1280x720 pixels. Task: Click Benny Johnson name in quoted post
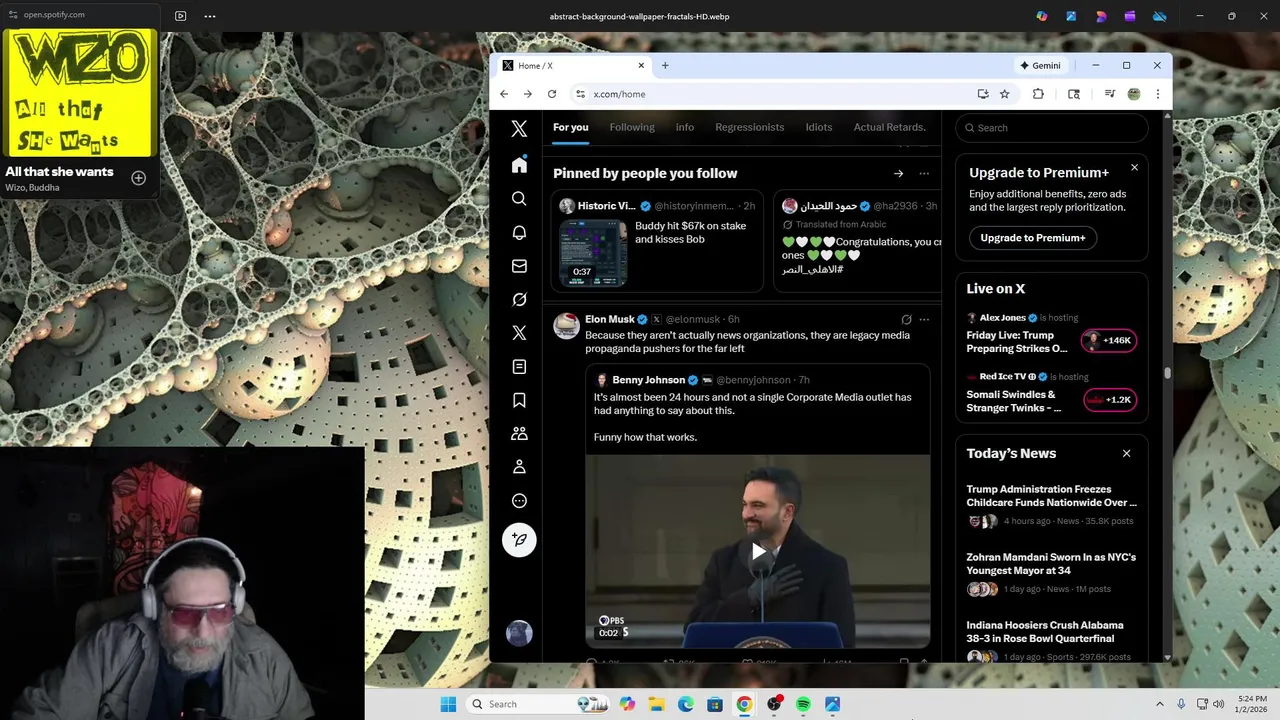point(648,380)
